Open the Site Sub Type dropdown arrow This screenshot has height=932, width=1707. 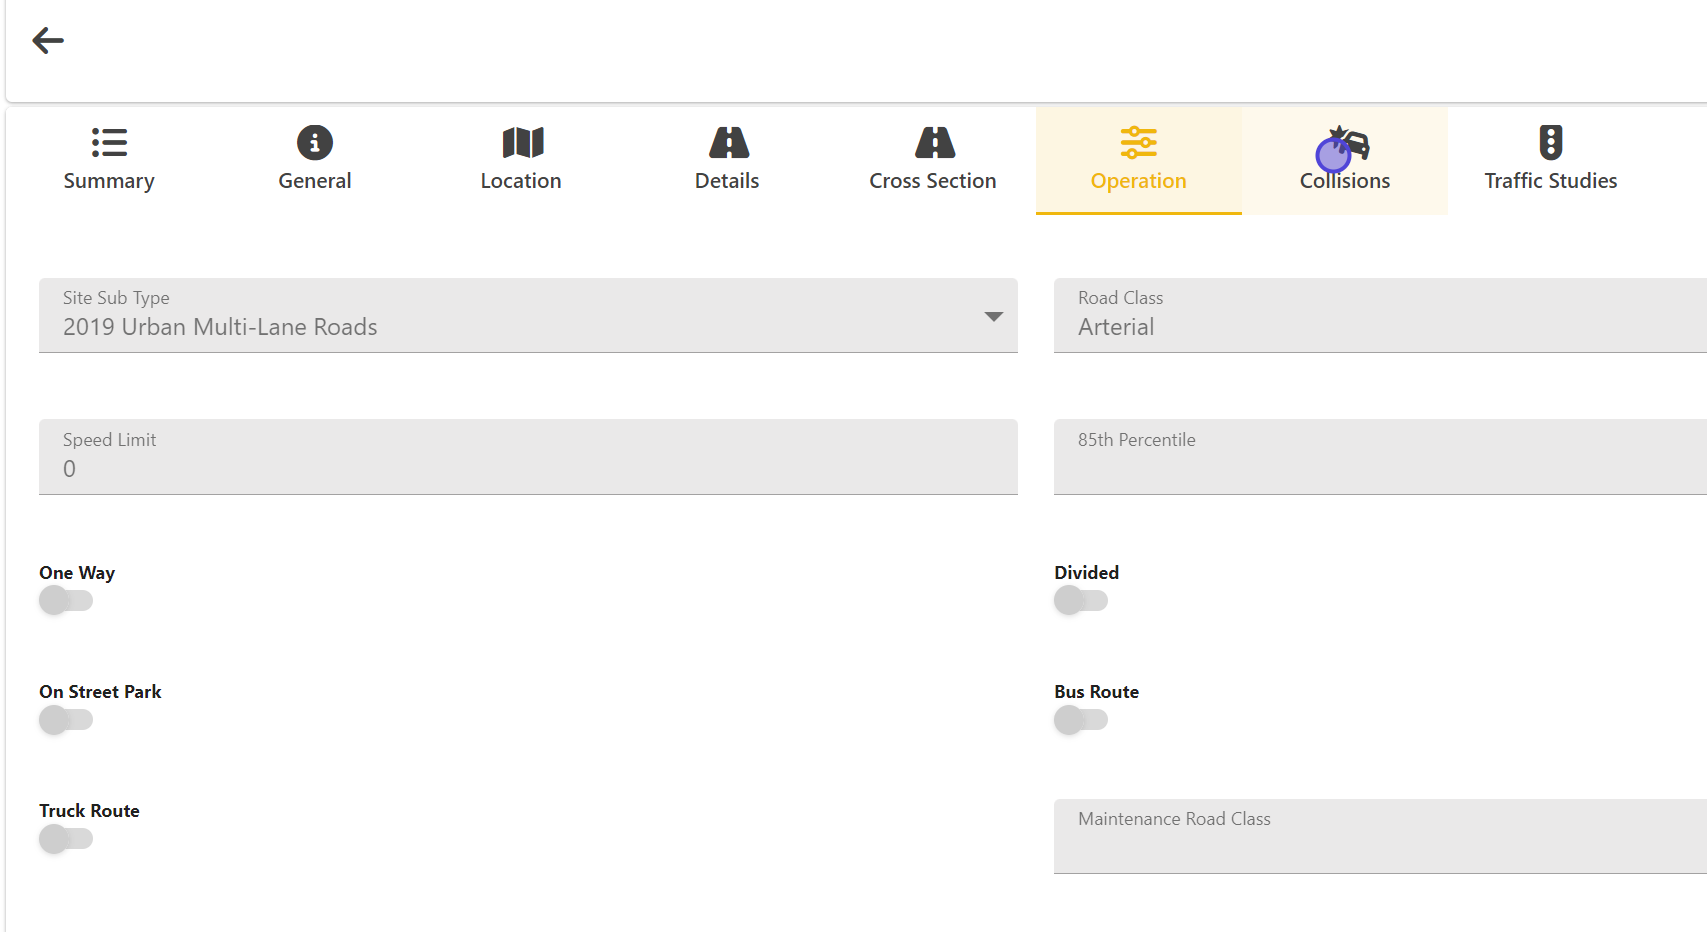tap(993, 317)
